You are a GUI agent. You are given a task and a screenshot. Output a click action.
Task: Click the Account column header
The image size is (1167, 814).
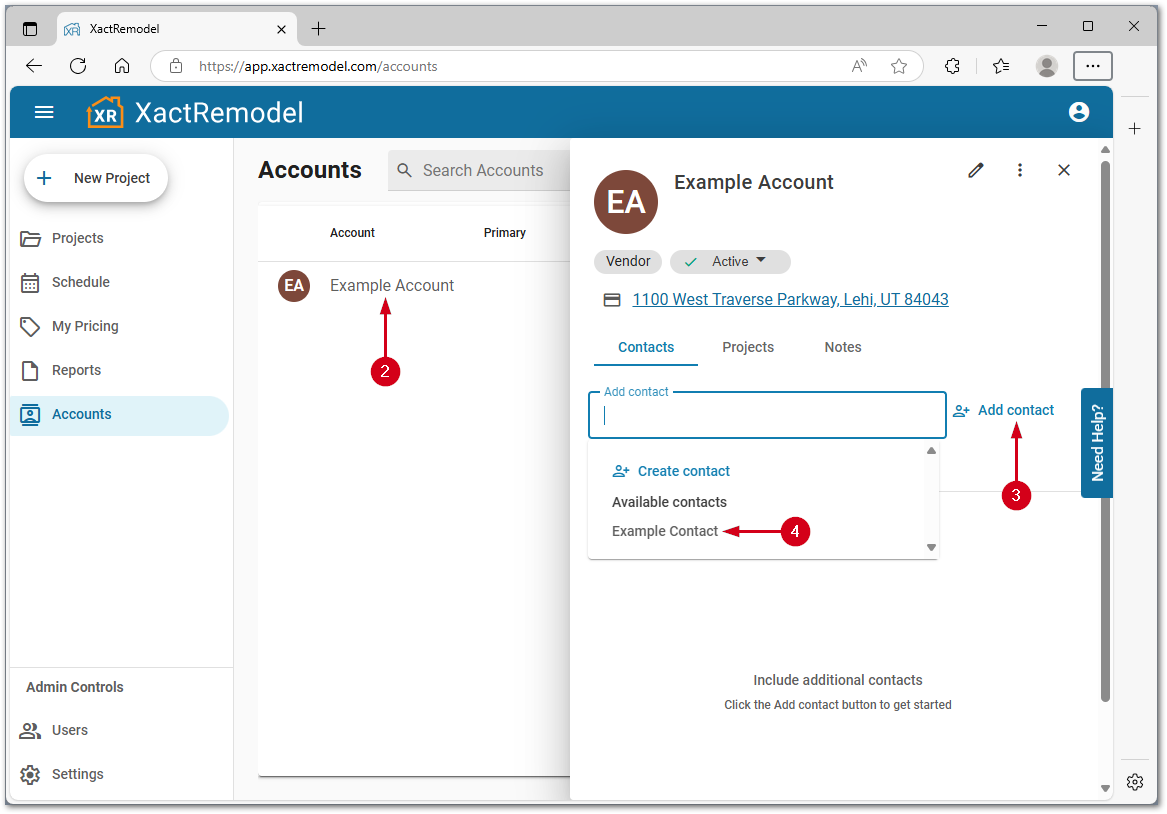tap(352, 233)
